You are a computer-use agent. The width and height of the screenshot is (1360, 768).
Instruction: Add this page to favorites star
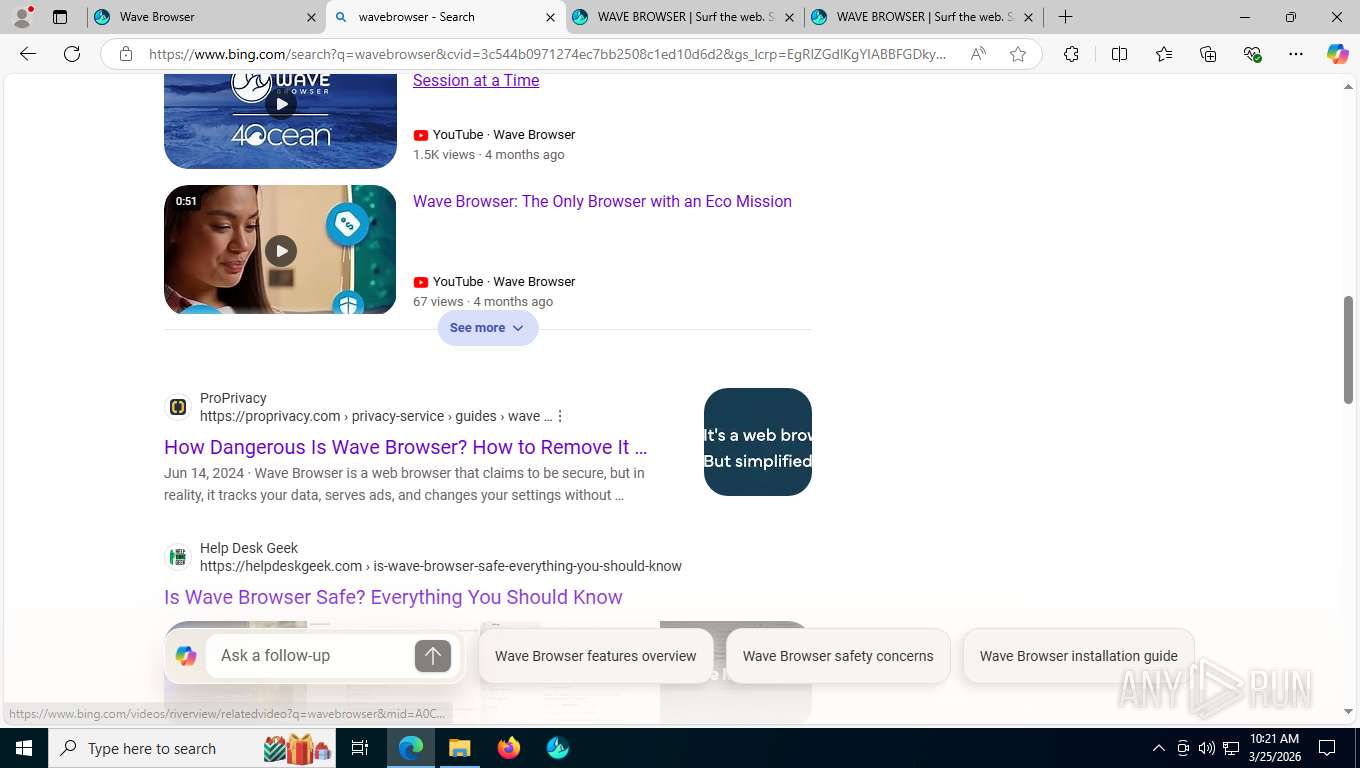click(x=1018, y=54)
